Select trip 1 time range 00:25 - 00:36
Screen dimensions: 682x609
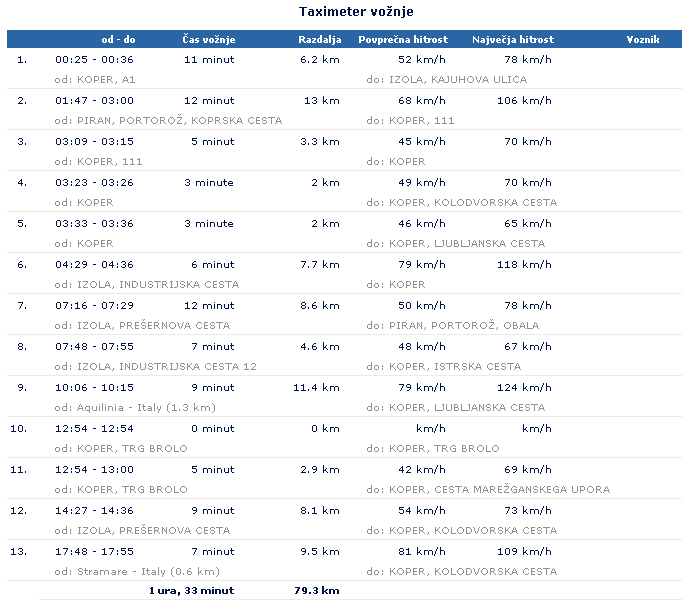(94, 60)
